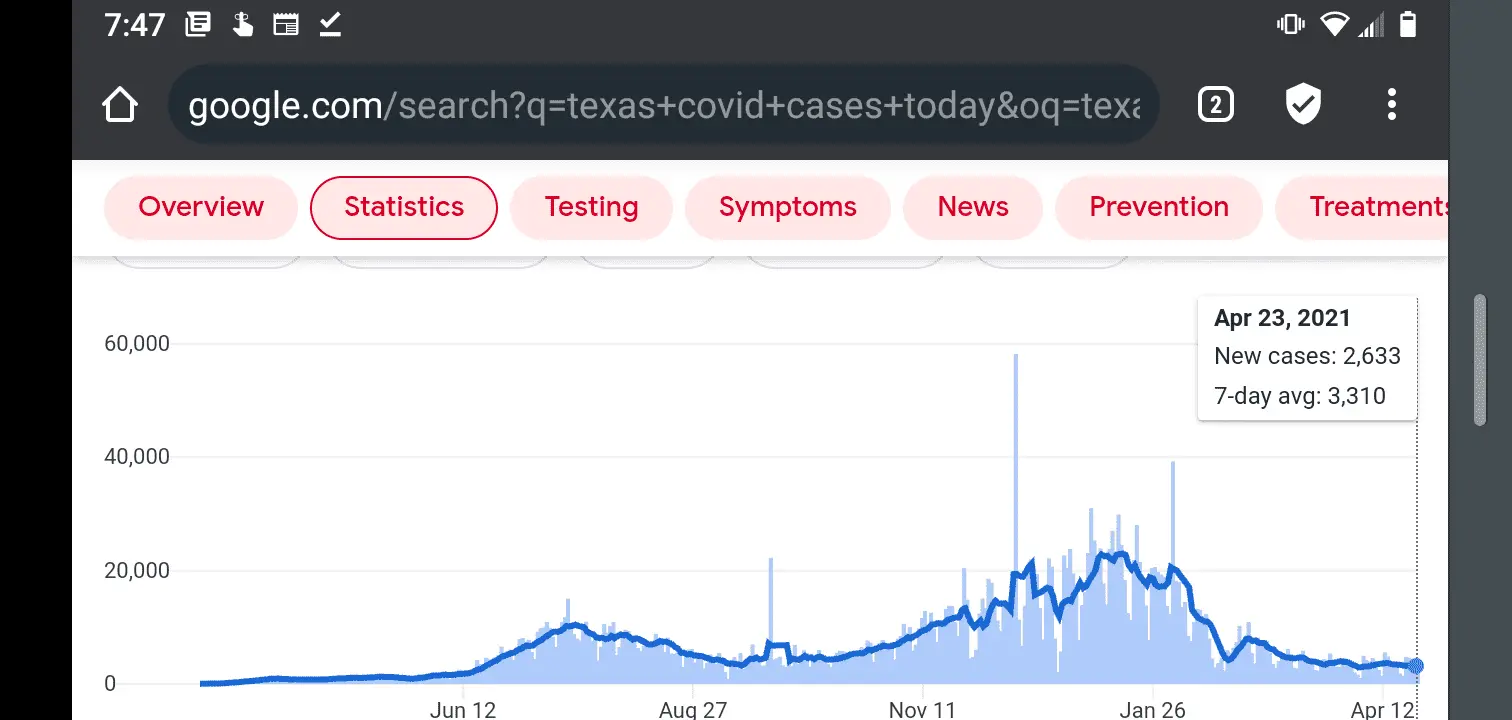Image resolution: width=1512 pixels, height=720 pixels.
Task: Focus the google.com URL address bar
Action: point(663,105)
